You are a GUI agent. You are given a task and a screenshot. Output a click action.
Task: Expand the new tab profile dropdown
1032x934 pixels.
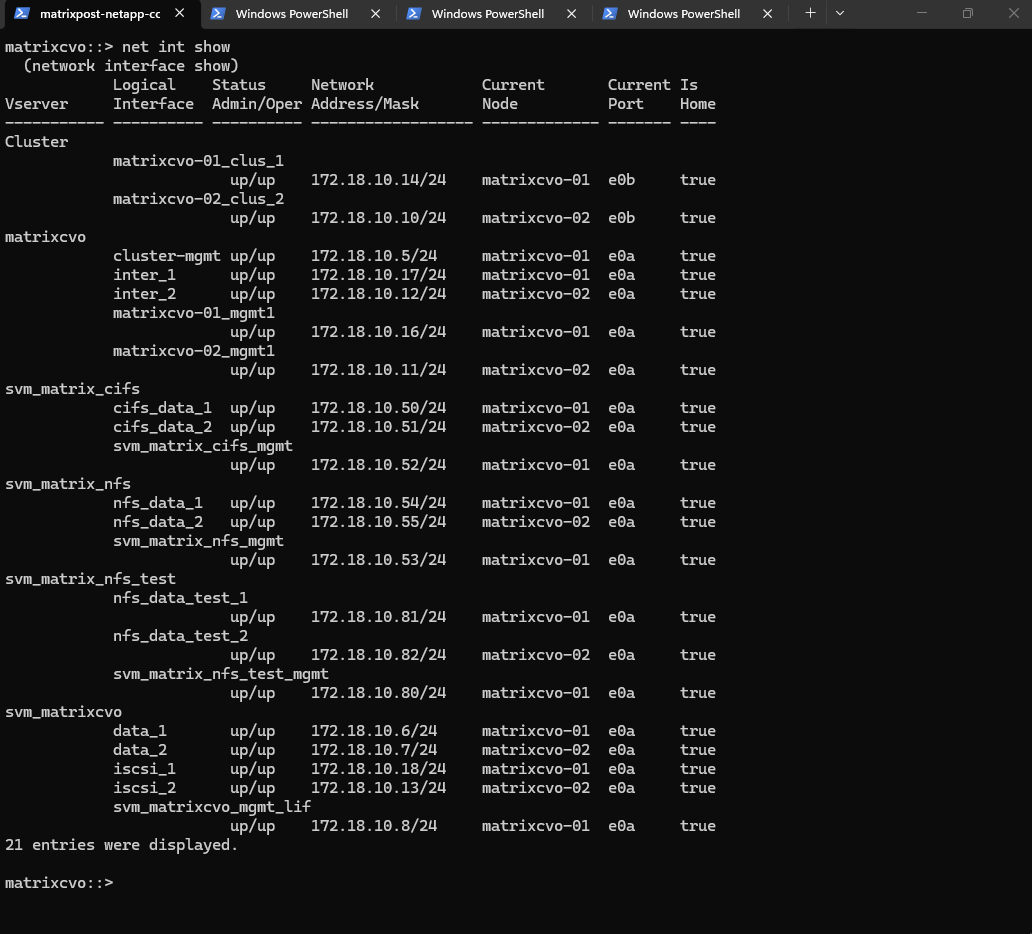(840, 14)
